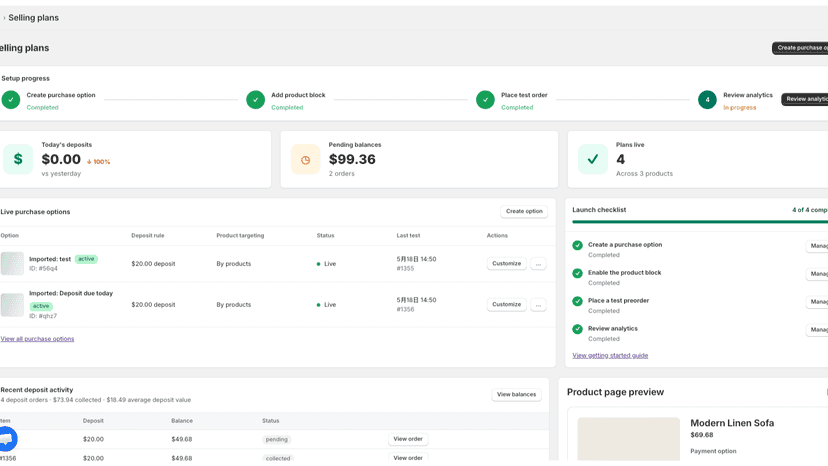The height and width of the screenshot is (466, 828).
Task: Click the clock icon for Pending balances
Action: click(x=305, y=159)
